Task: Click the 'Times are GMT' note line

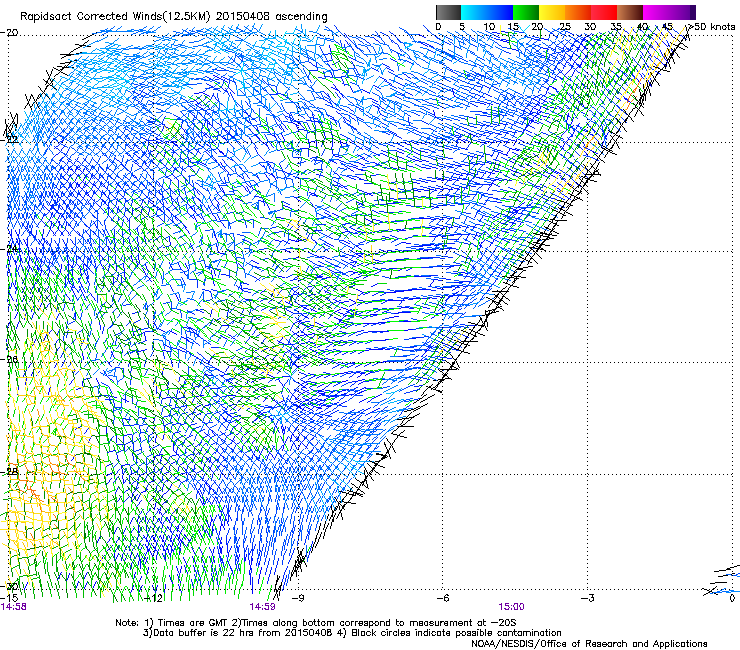Action: 316,623
